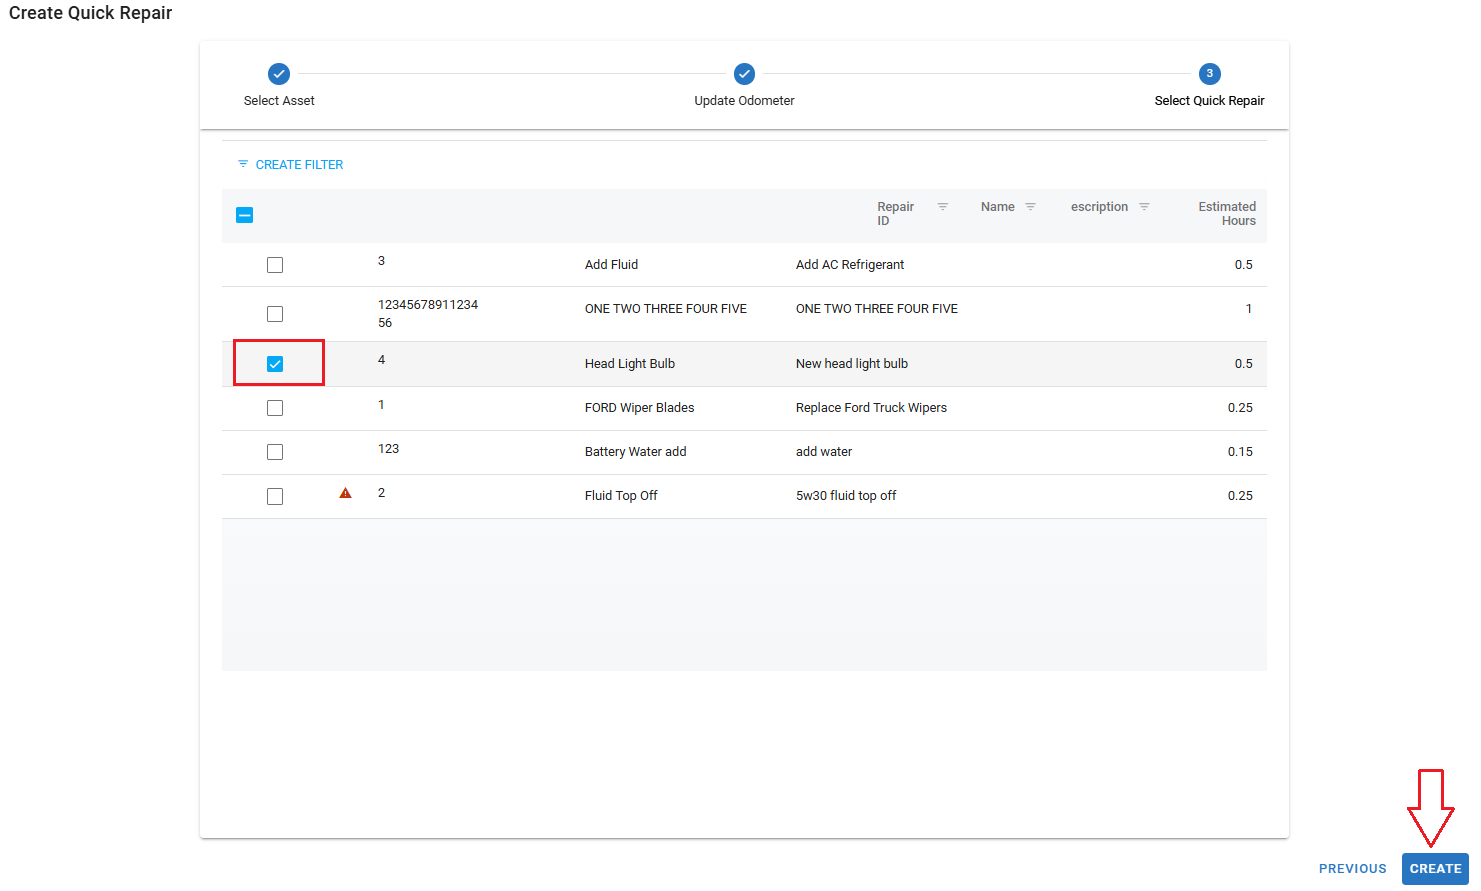This screenshot has width=1481, height=891.
Task: Toggle the select-all header checkbox
Action: [x=245, y=215]
